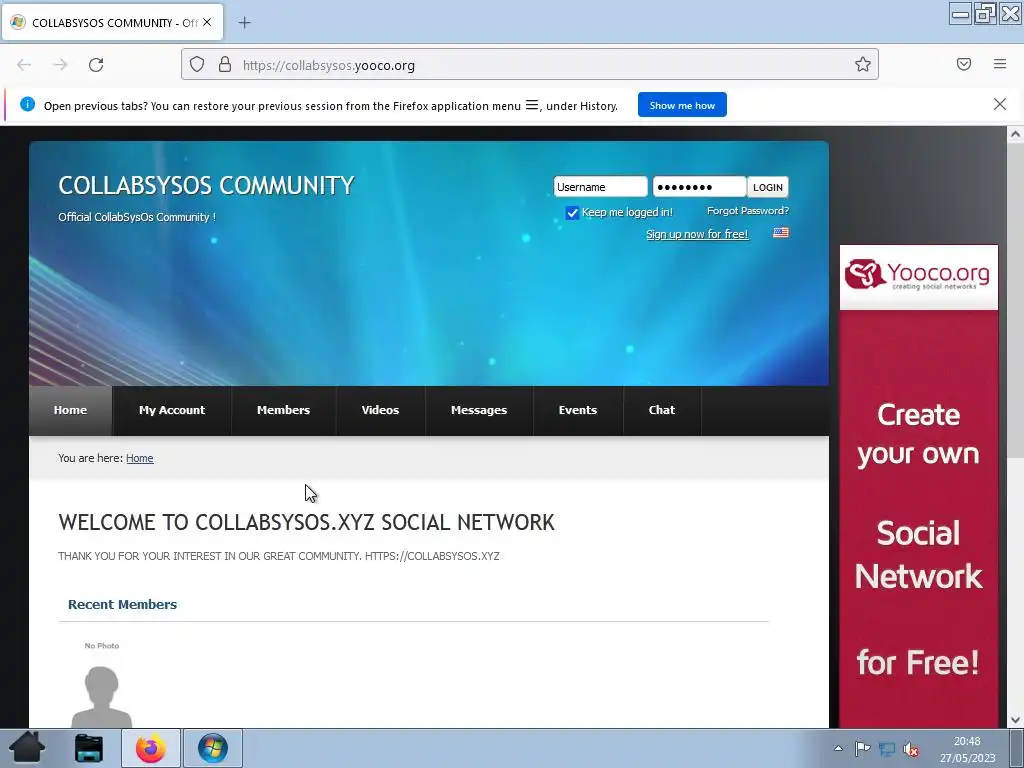This screenshot has width=1024, height=768.
Task: Reload the page with the refresh icon
Action: 96,65
